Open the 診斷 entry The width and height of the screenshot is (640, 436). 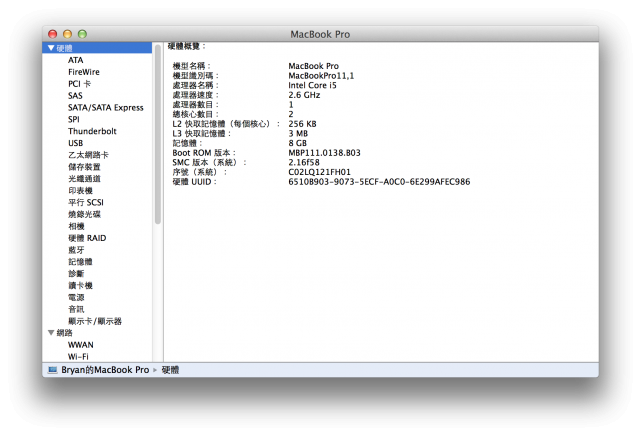tap(76, 274)
